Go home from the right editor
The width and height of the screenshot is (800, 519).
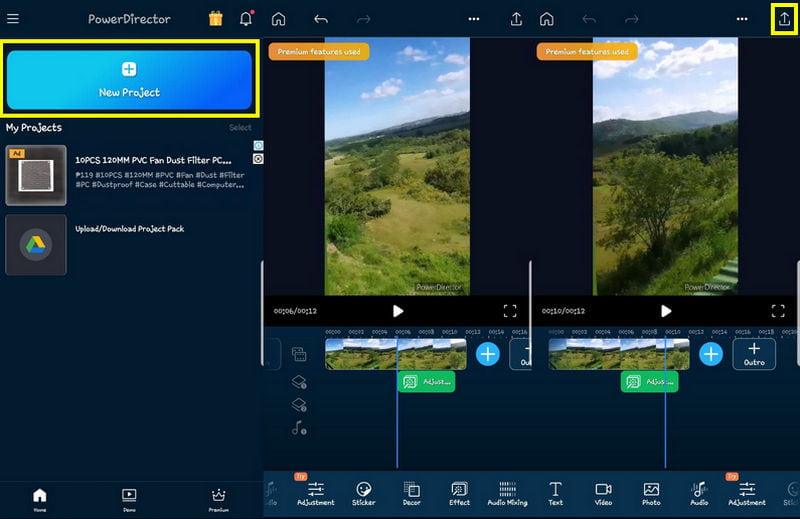tap(546, 19)
